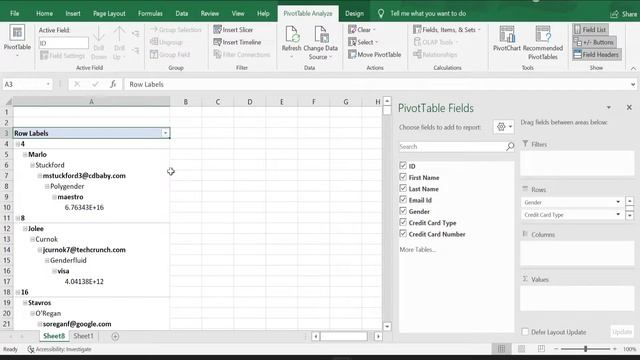Switch to Normal view in status bar
The height and width of the screenshot is (360, 640).
pyautogui.click(x=501, y=349)
